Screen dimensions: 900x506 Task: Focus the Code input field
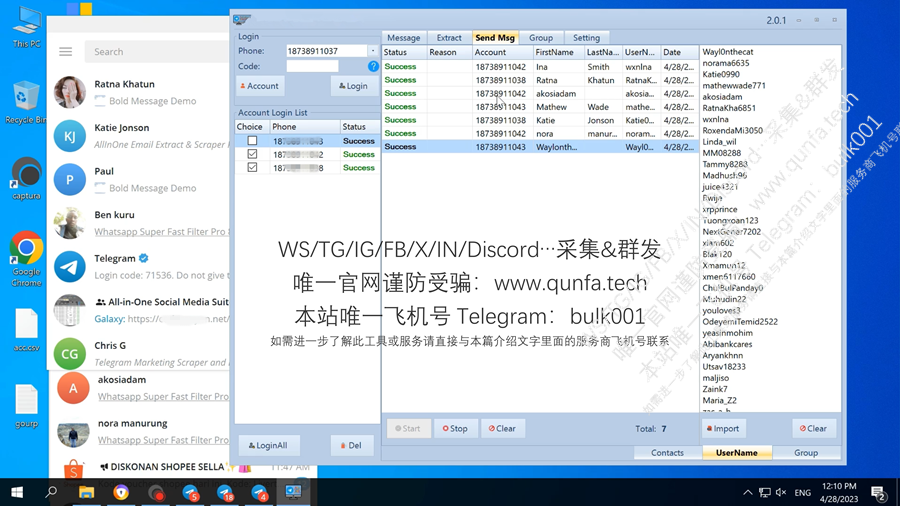[x=313, y=67]
